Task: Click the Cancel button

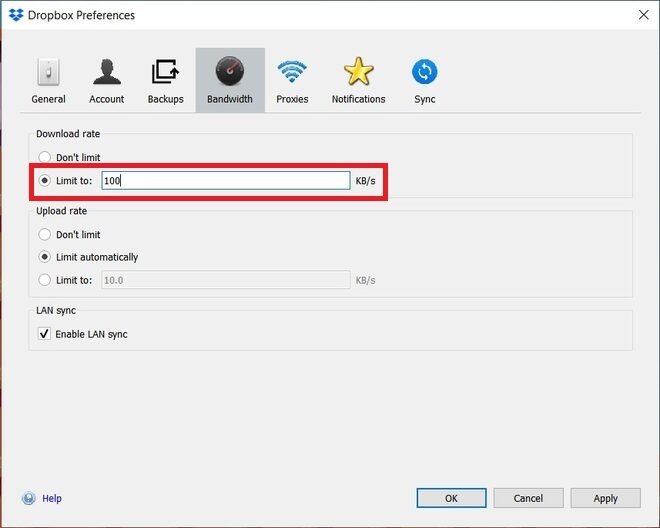Action: [x=528, y=499]
